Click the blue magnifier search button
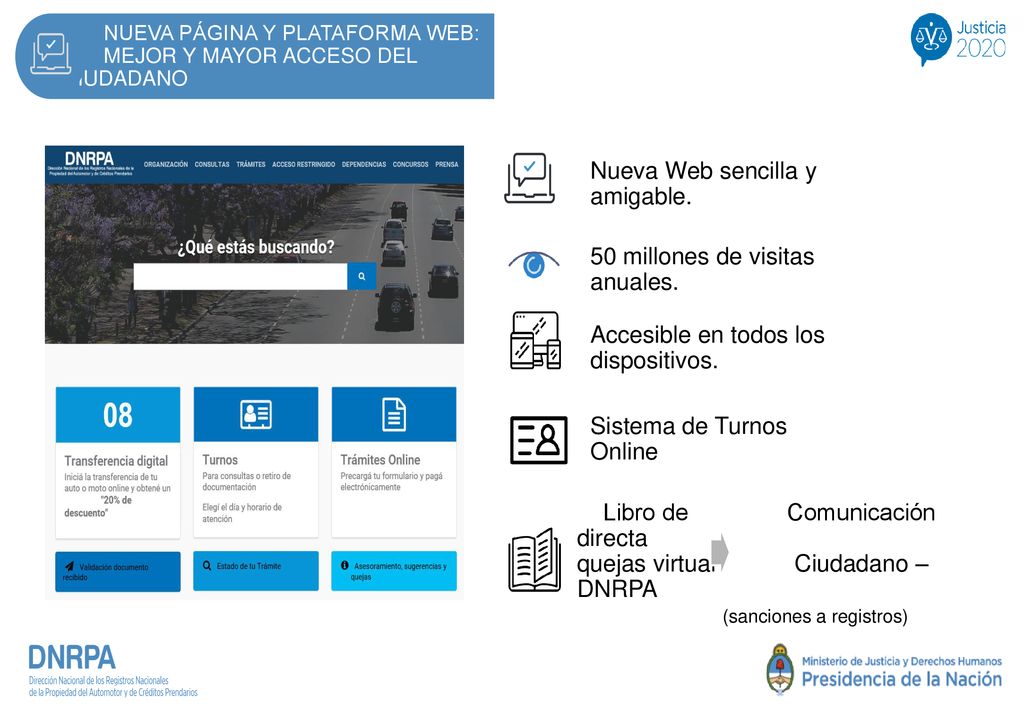 click(x=362, y=276)
